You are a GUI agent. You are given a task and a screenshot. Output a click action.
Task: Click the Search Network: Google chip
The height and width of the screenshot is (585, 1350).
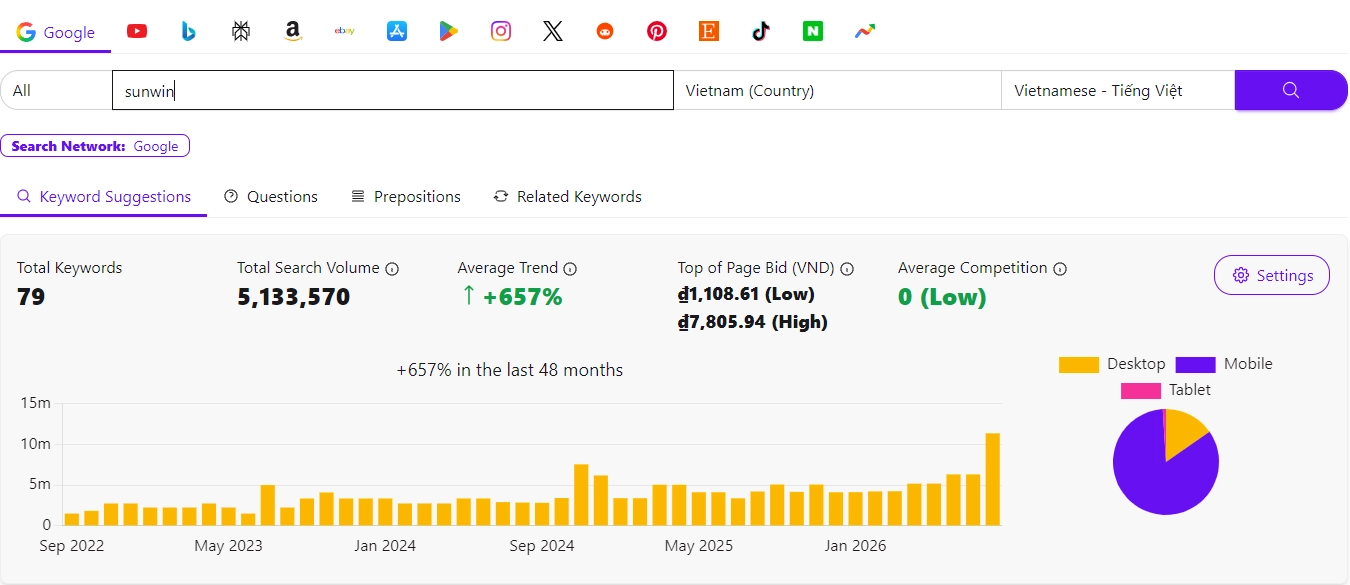click(x=95, y=146)
